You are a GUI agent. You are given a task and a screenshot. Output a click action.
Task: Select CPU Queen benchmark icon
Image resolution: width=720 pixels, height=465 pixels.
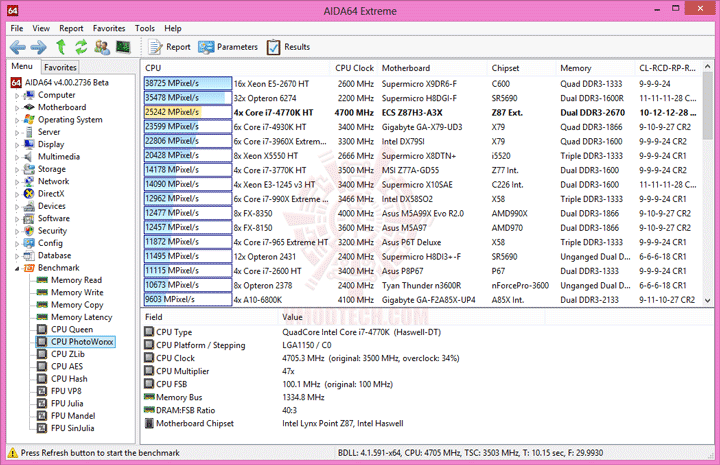[42, 329]
